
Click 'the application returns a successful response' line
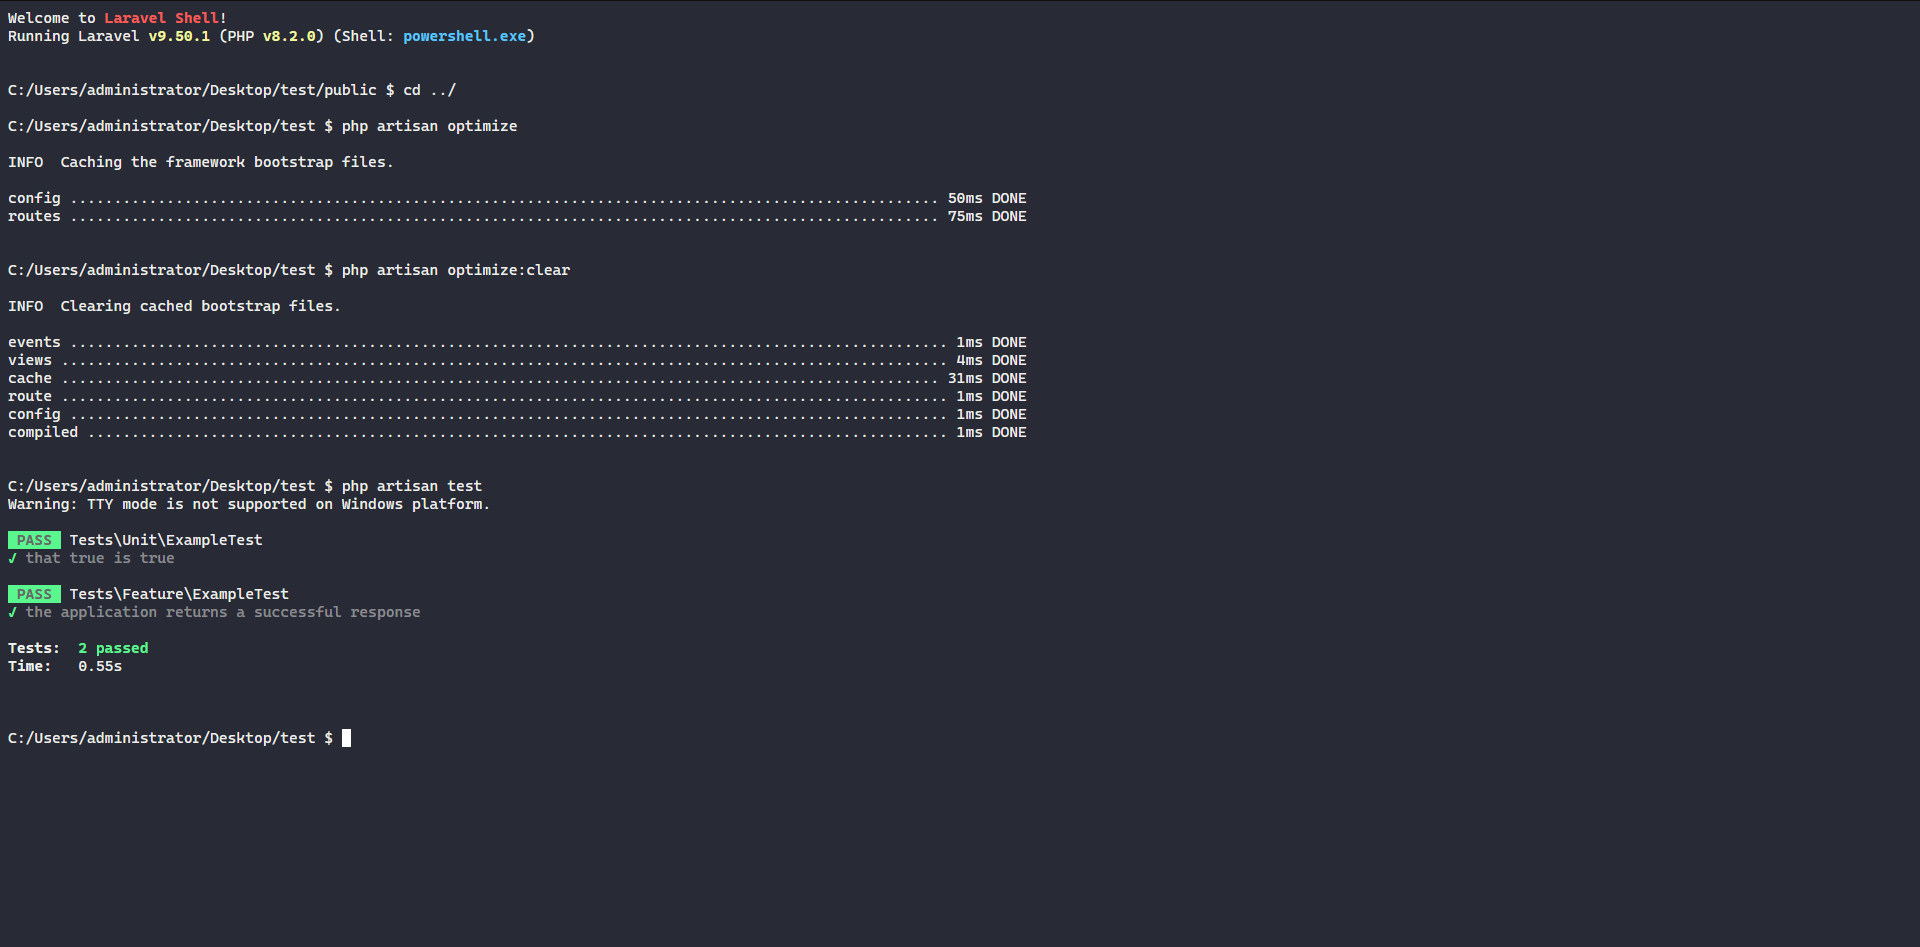tap(223, 612)
